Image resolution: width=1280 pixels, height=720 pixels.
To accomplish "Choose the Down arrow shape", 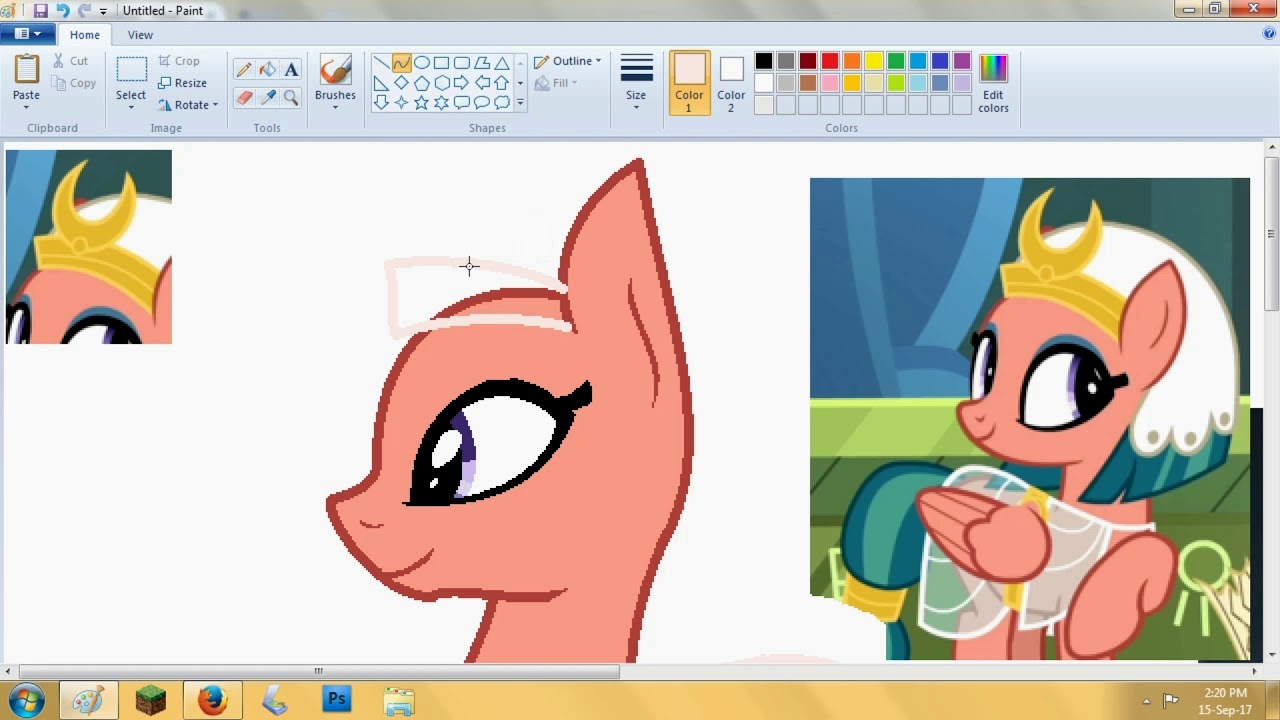I will point(381,102).
